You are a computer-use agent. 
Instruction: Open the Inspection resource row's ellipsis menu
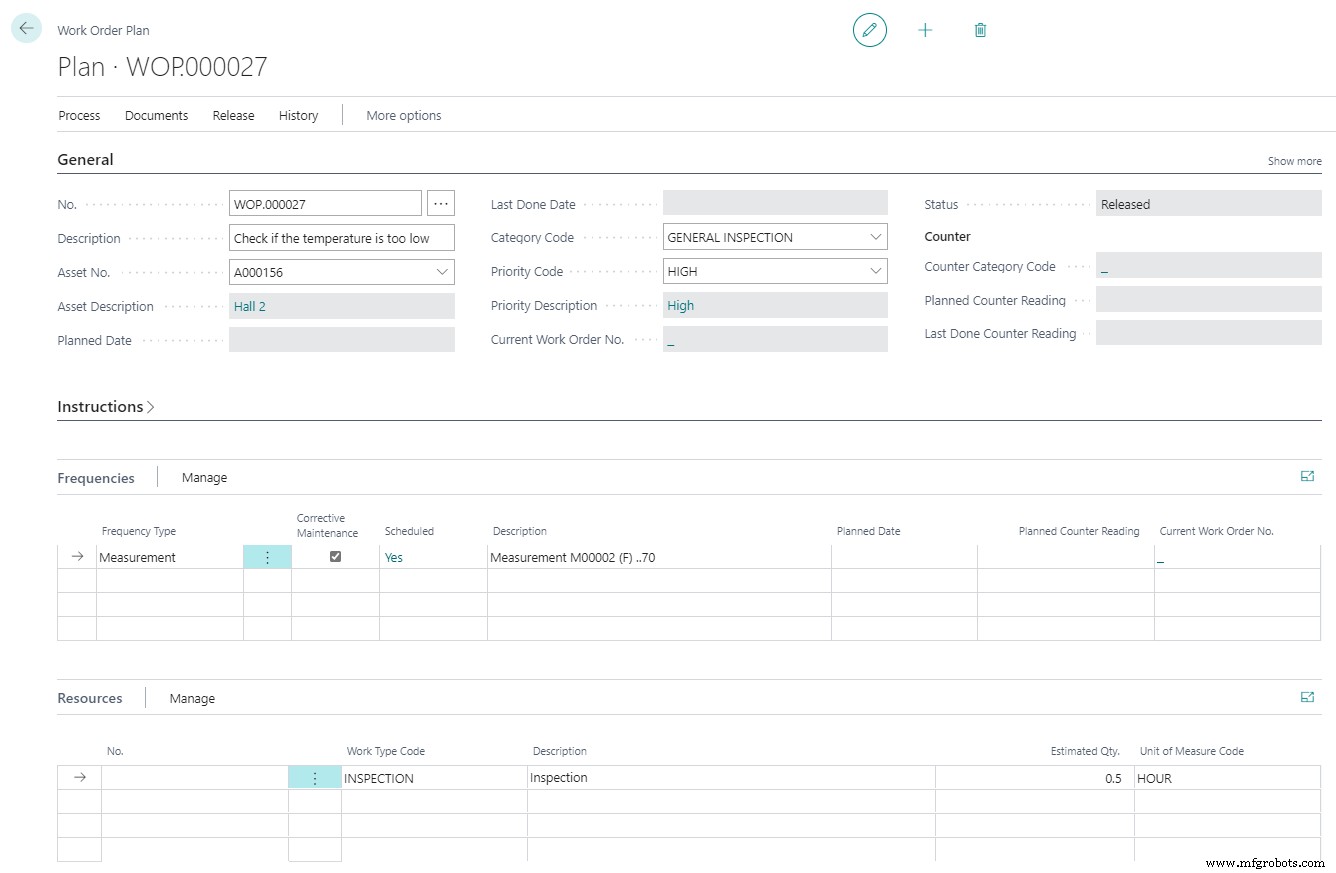315,777
